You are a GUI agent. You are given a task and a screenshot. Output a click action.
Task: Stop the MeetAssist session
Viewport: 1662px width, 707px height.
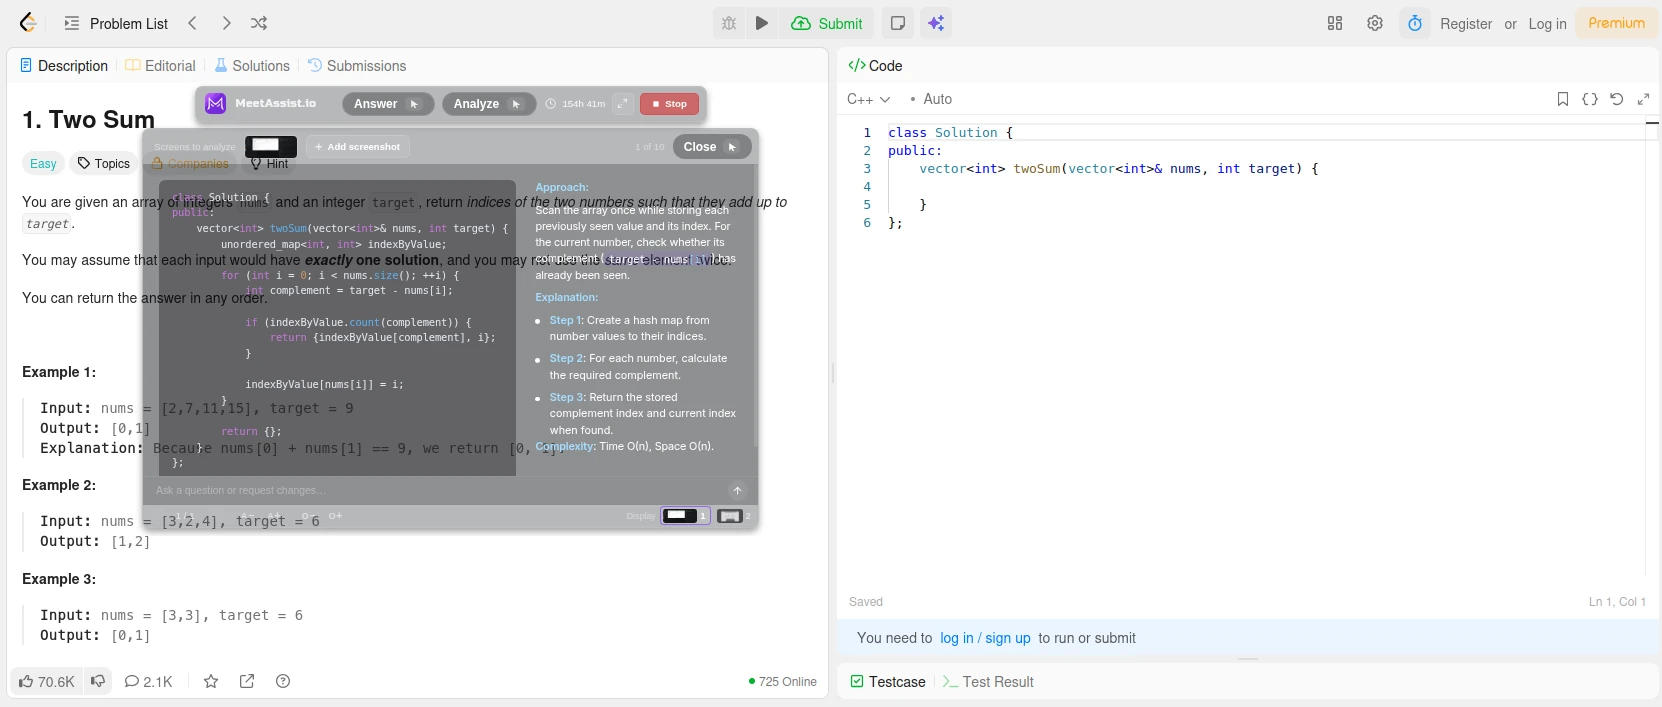(x=669, y=104)
